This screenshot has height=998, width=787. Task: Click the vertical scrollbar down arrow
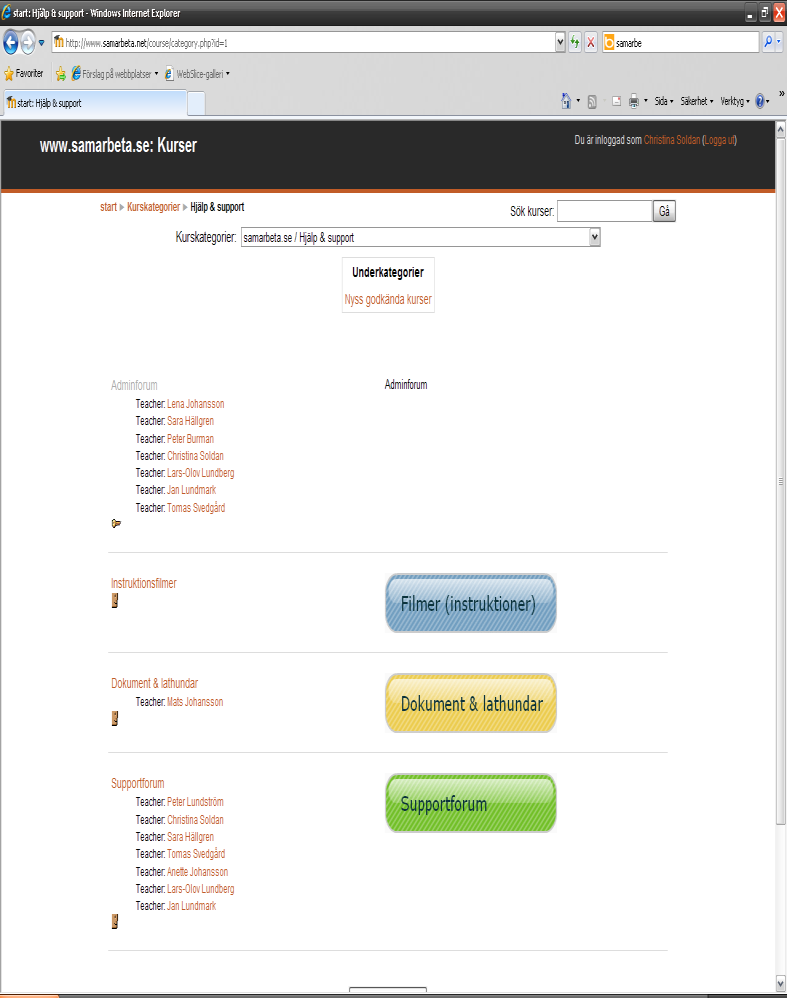pyautogui.click(x=781, y=984)
